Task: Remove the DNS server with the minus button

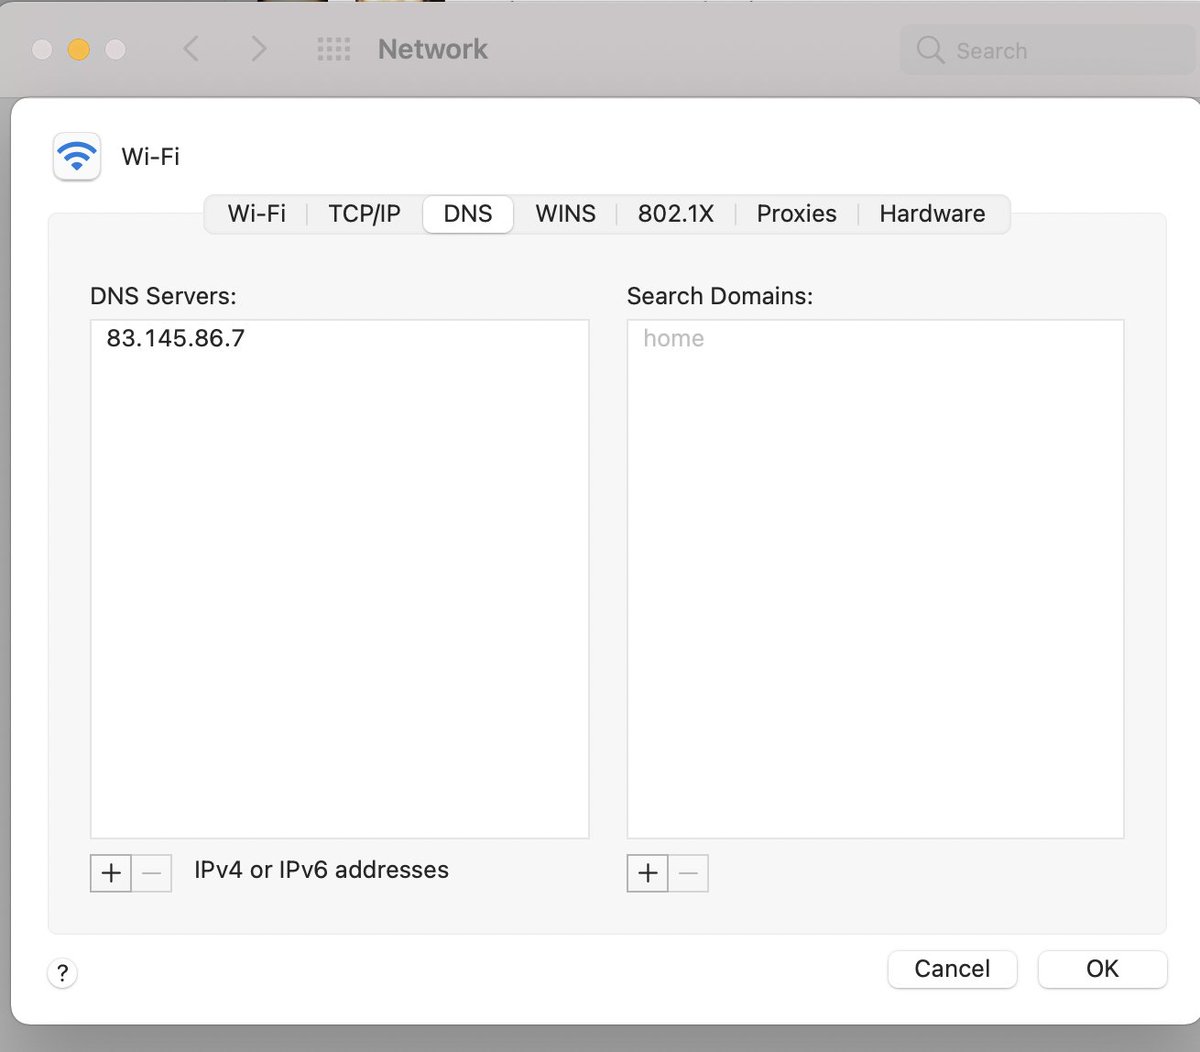Action: (x=151, y=873)
